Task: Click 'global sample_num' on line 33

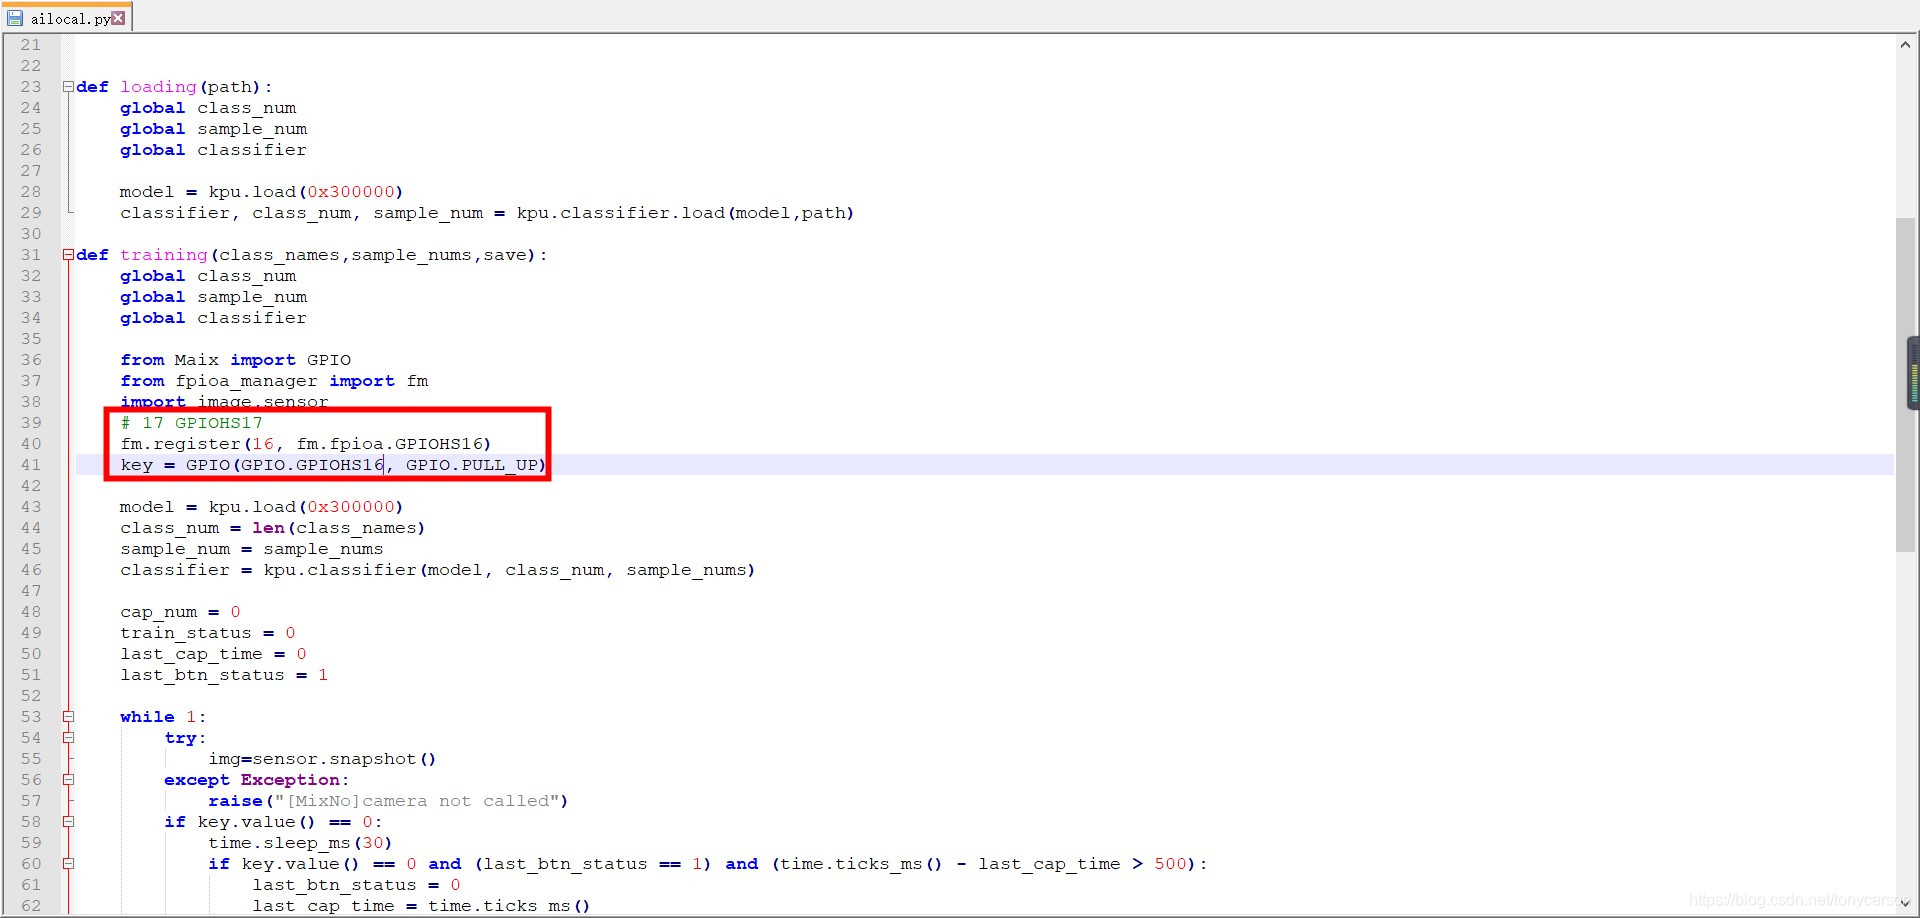Action: click(213, 297)
